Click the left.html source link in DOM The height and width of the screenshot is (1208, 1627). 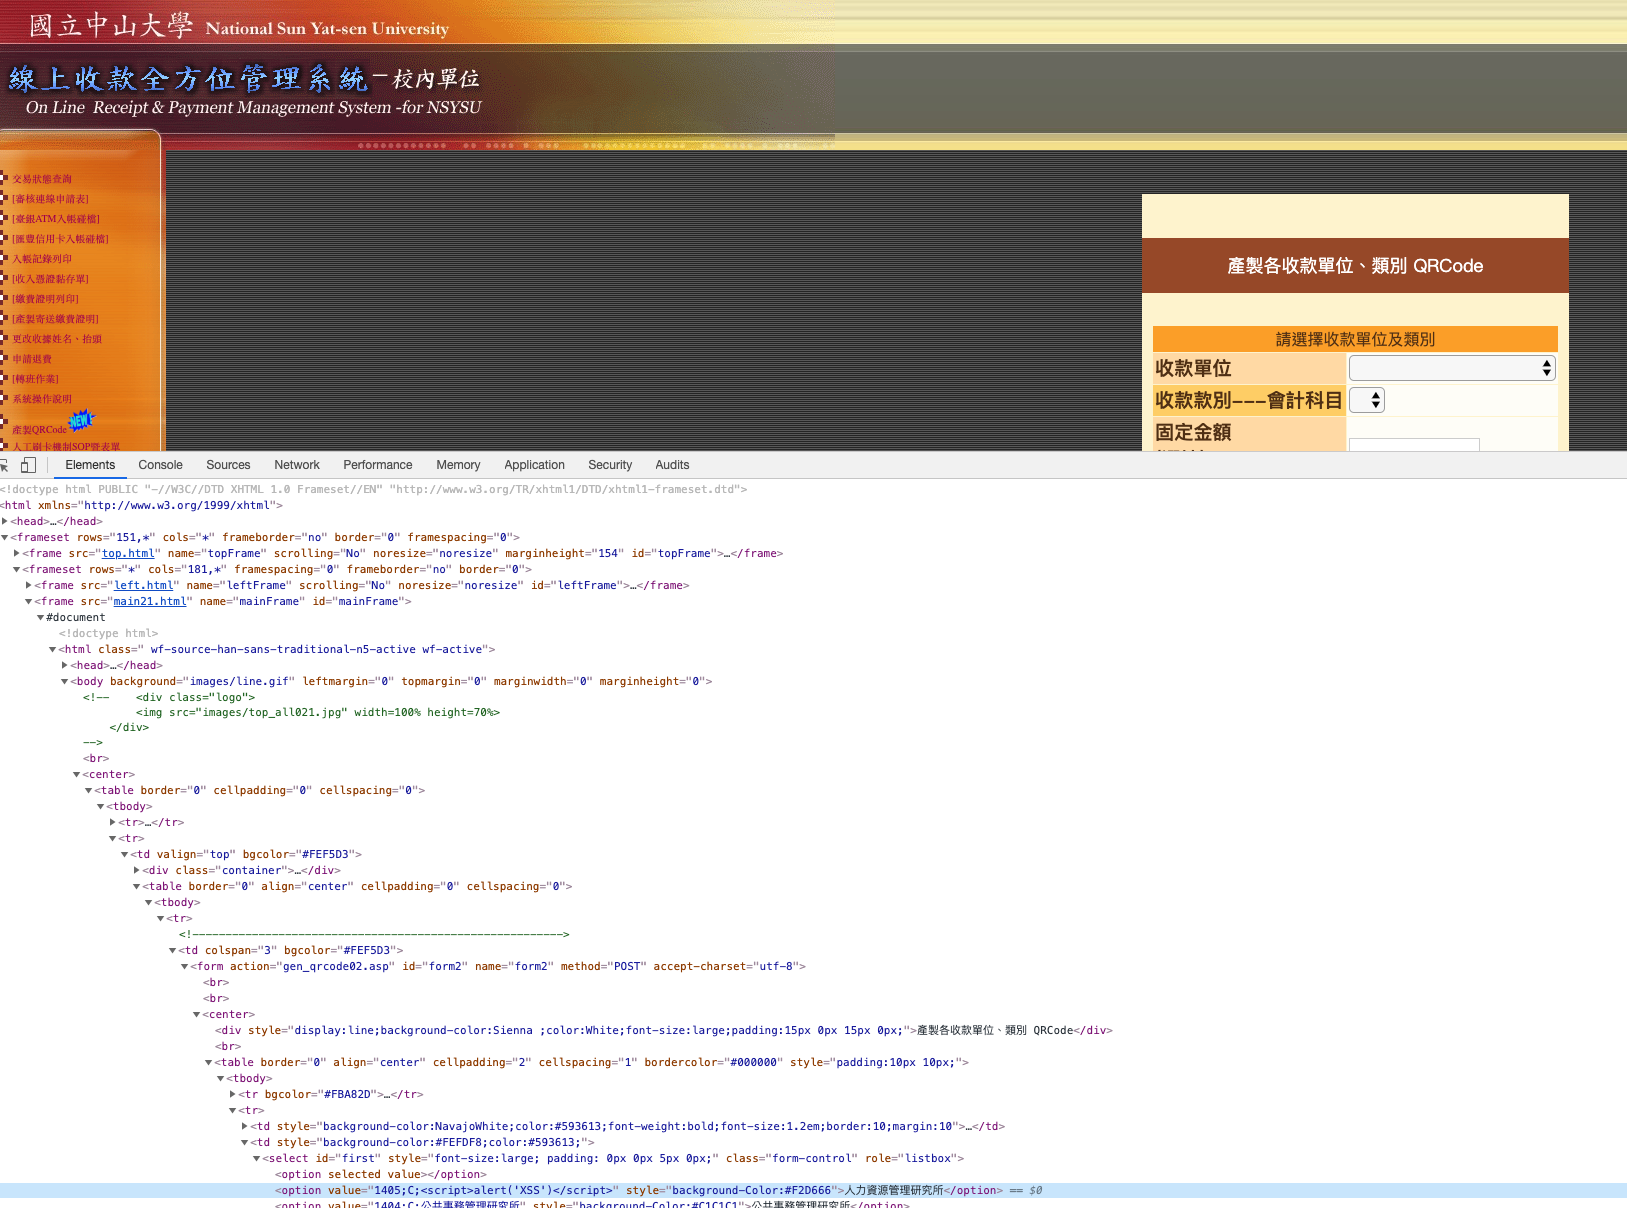click(x=143, y=585)
